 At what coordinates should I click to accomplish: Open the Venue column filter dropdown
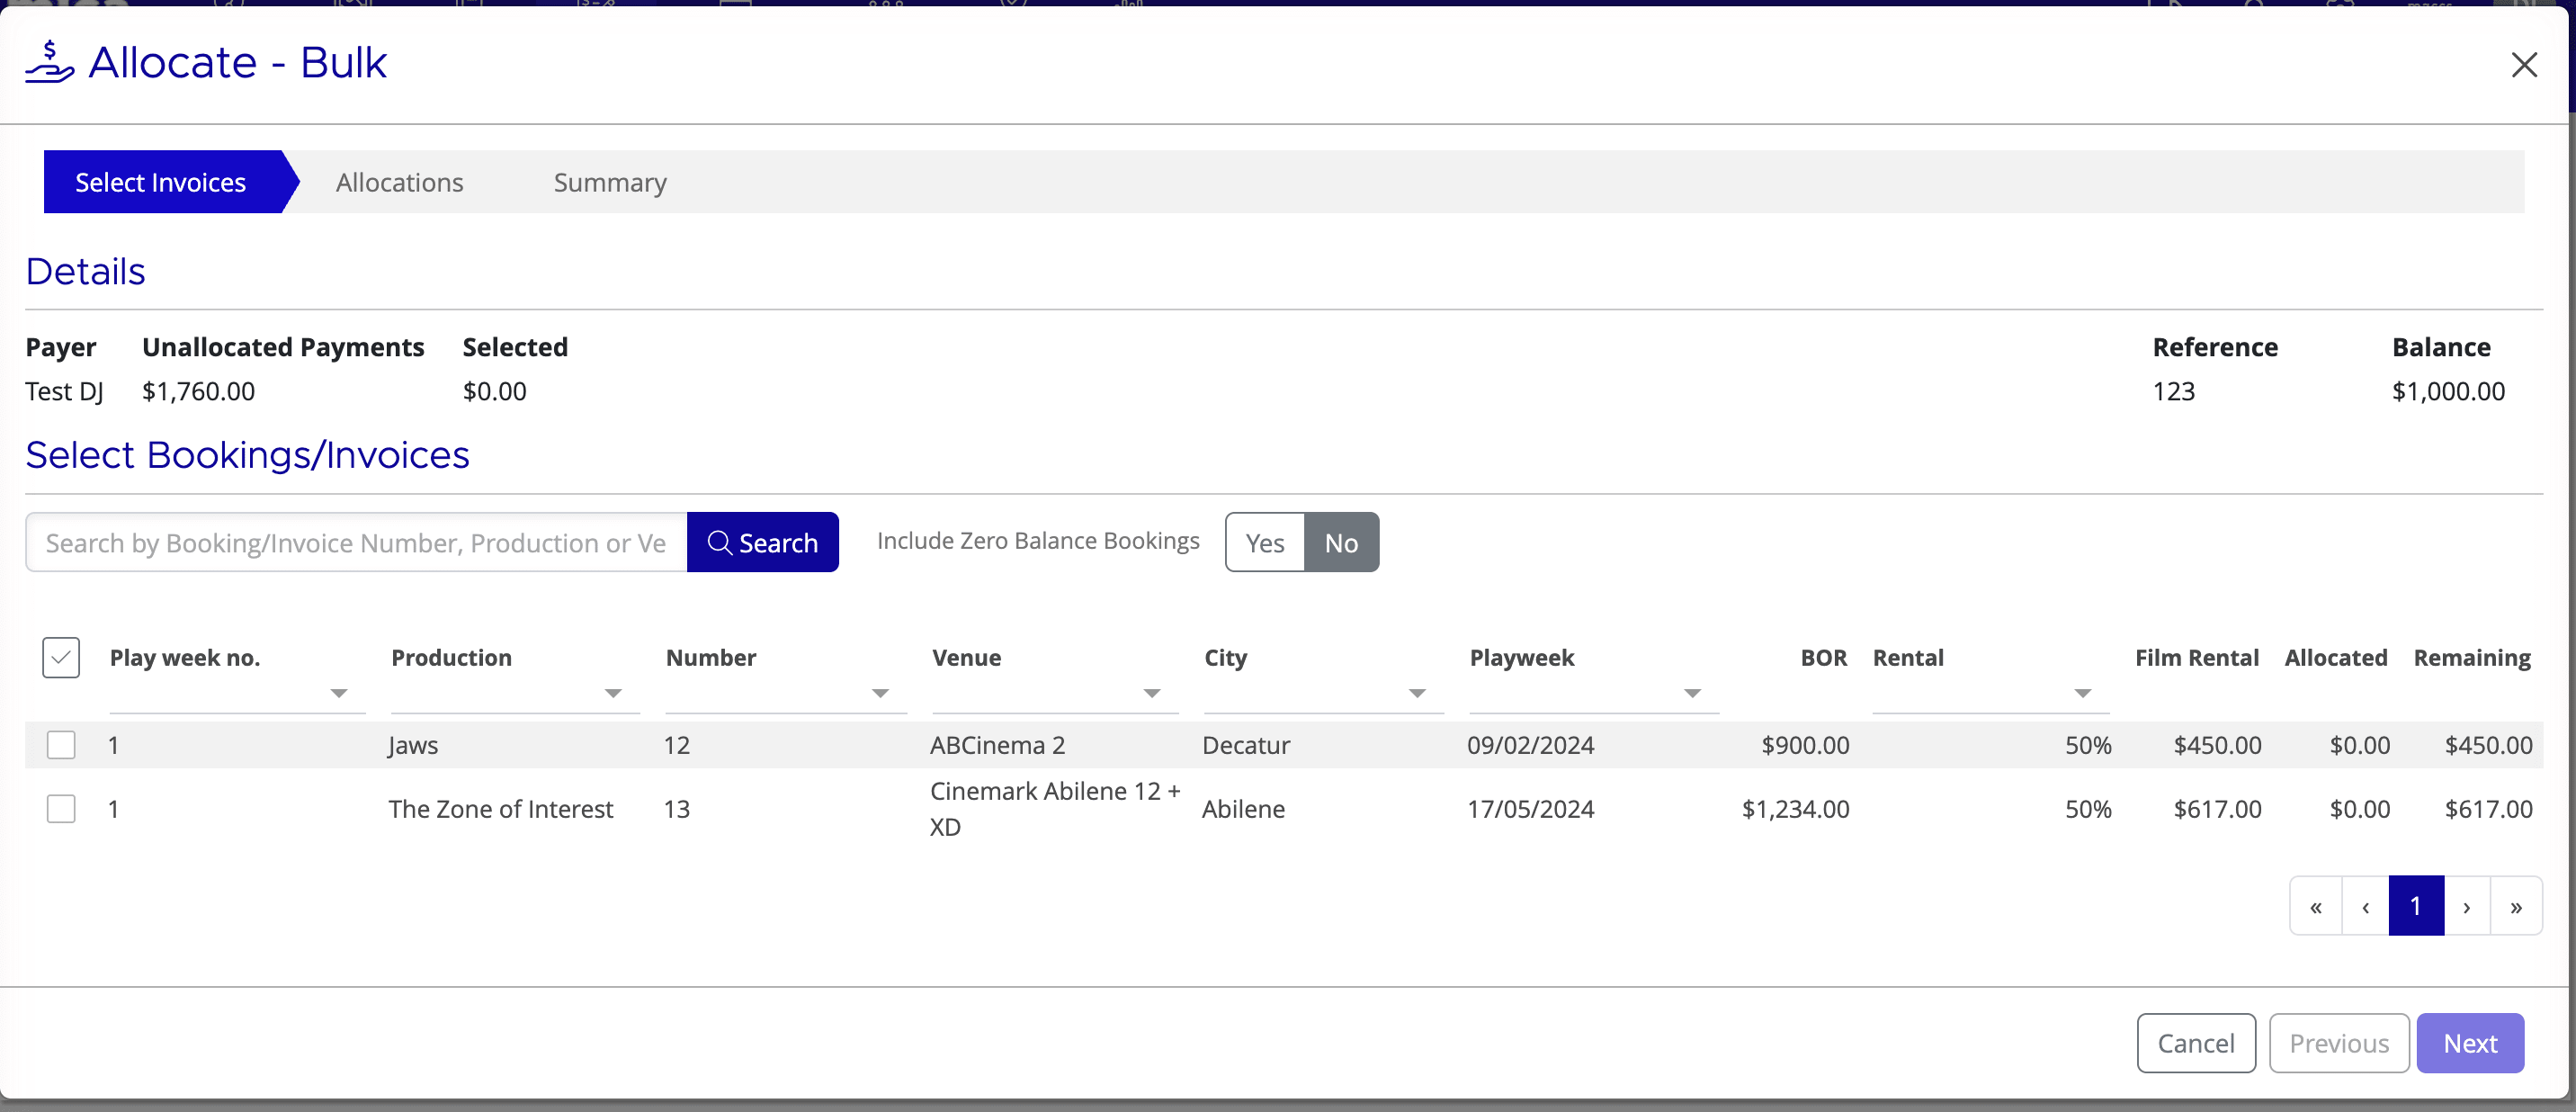pos(1152,693)
